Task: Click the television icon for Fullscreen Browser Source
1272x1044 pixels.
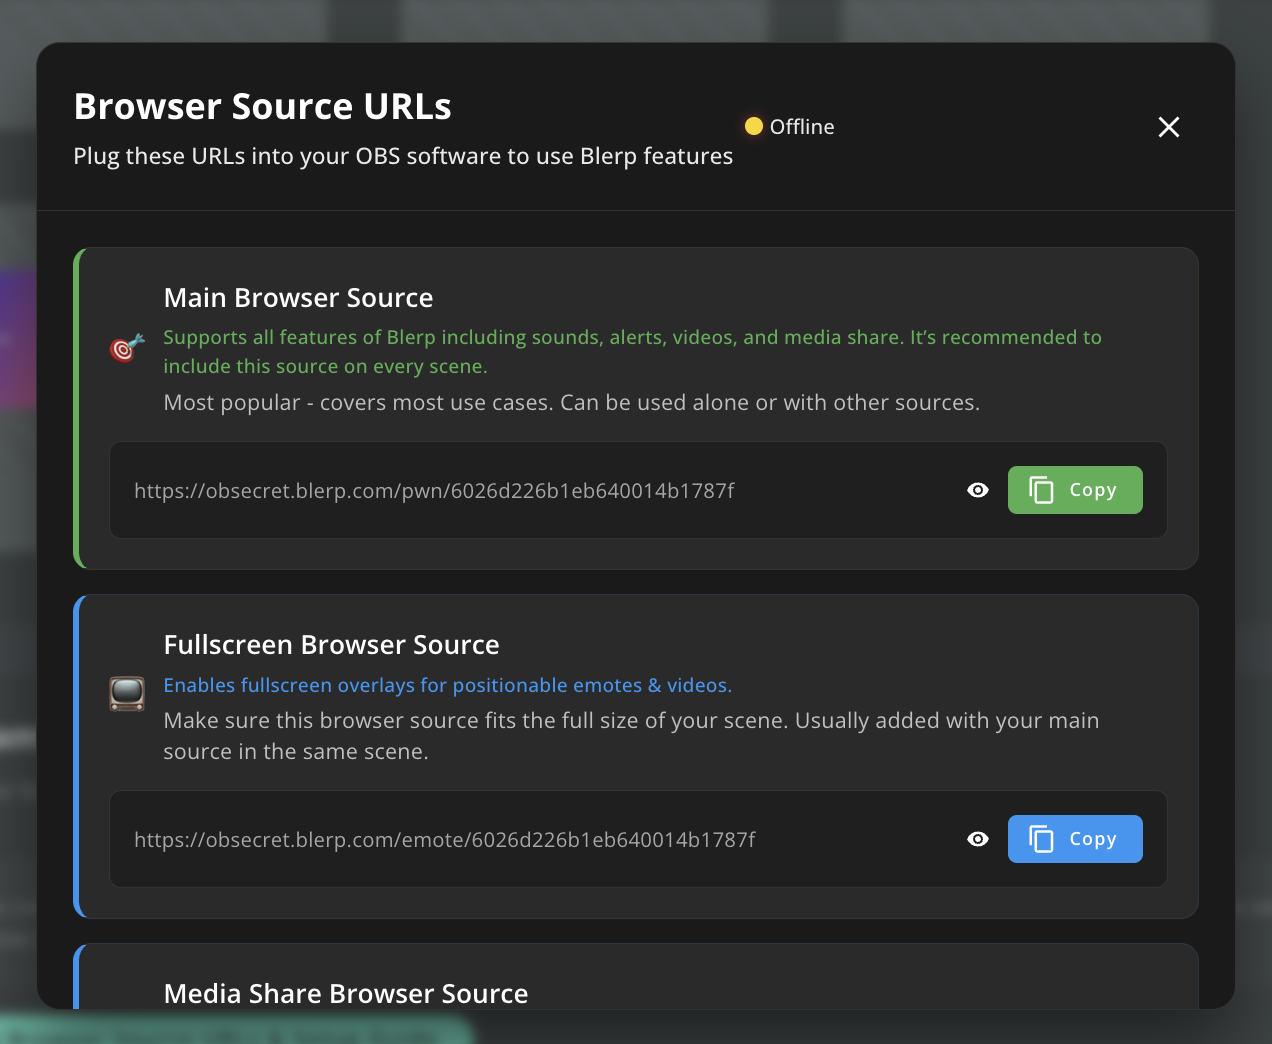Action: click(x=127, y=693)
